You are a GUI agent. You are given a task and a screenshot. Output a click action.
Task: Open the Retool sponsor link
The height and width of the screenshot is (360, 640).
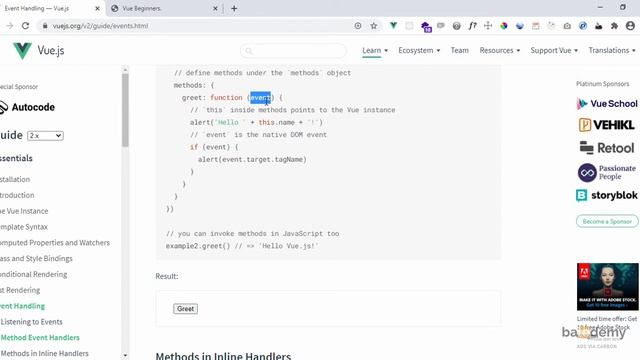(607, 148)
